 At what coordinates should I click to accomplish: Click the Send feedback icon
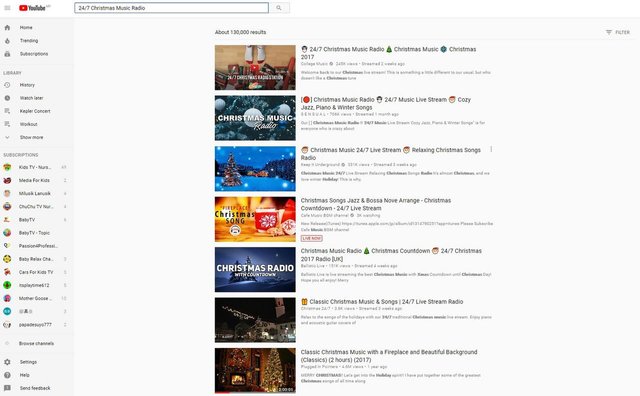(x=7, y=388)
